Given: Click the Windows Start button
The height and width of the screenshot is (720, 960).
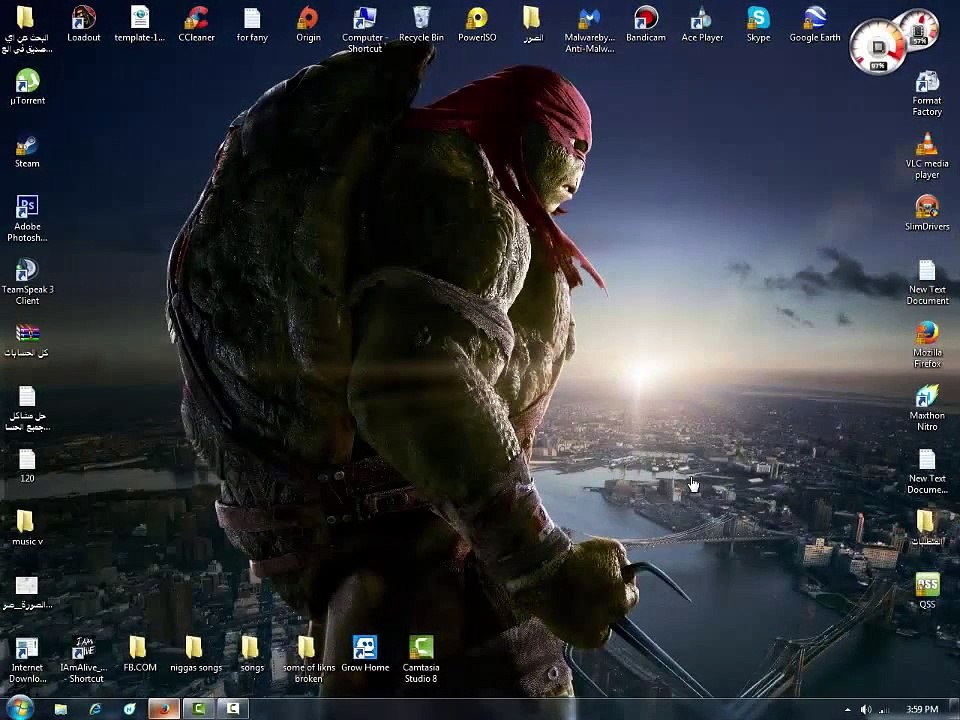Looking at the screenshot, I should 19,708.
